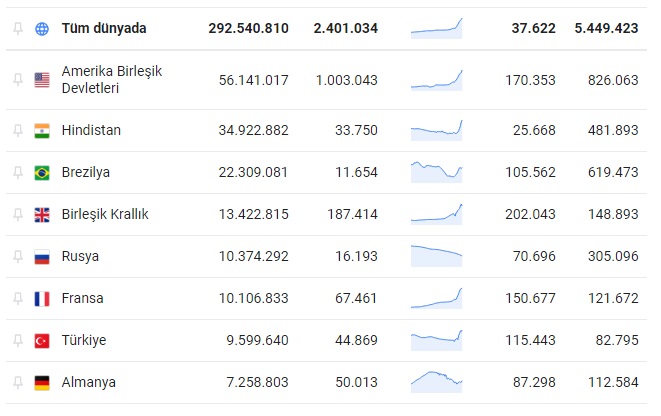Click Hindistan total cases value 34.922.882
This screenshot has height=416, width=661.
pyautogui.click(x=253, y=130)
